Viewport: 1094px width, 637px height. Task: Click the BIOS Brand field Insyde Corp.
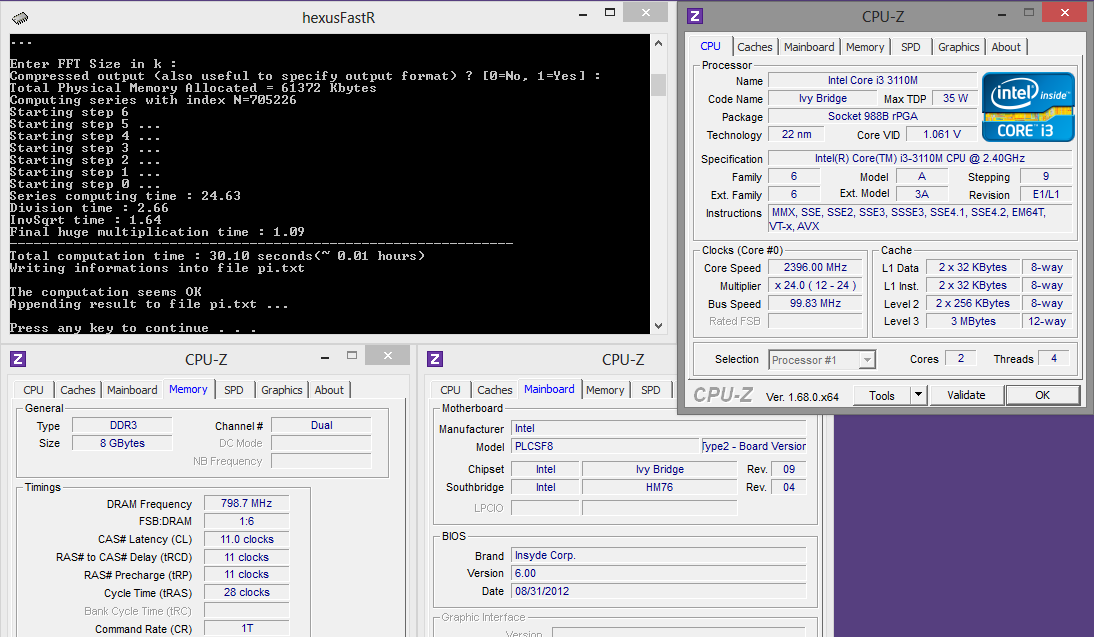(x=659, y=555)
